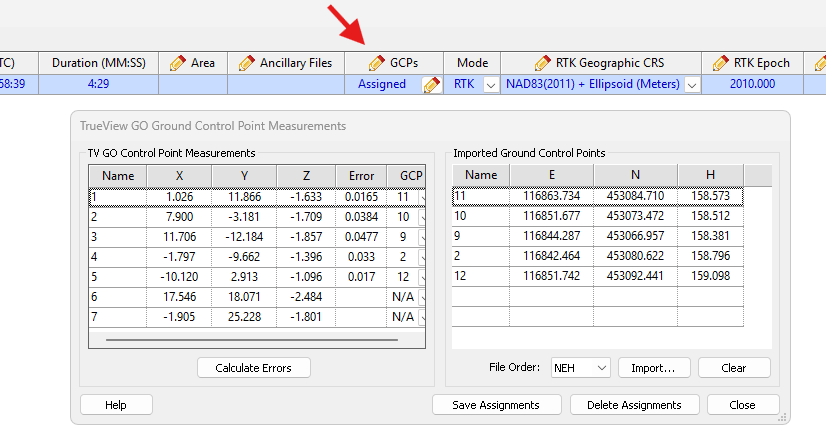Click the Calculate Errors button
Image resolution: width=826 pixels, height=442 pixels.
(253, 368)
